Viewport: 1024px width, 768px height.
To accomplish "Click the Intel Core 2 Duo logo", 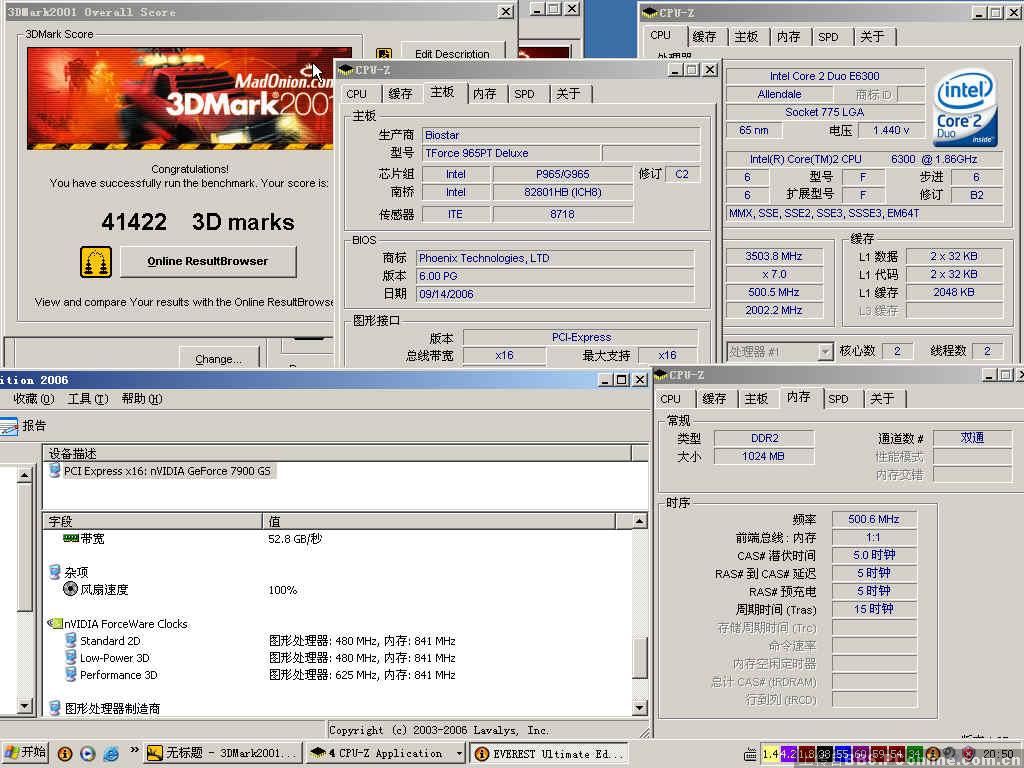I will [x=965, y=108].
